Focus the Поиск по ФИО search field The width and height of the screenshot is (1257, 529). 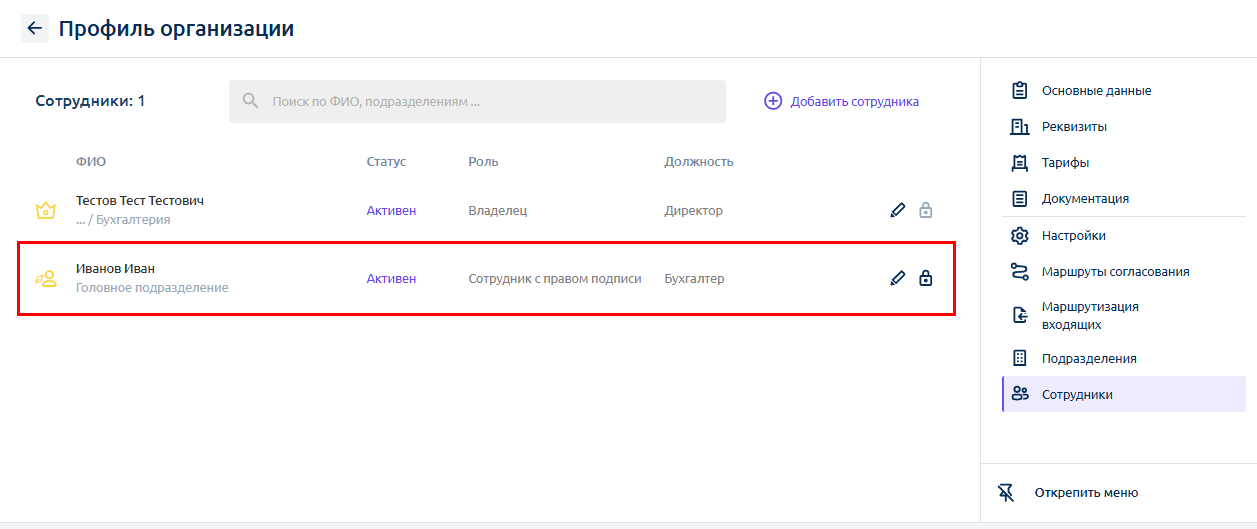click(477, 101)
